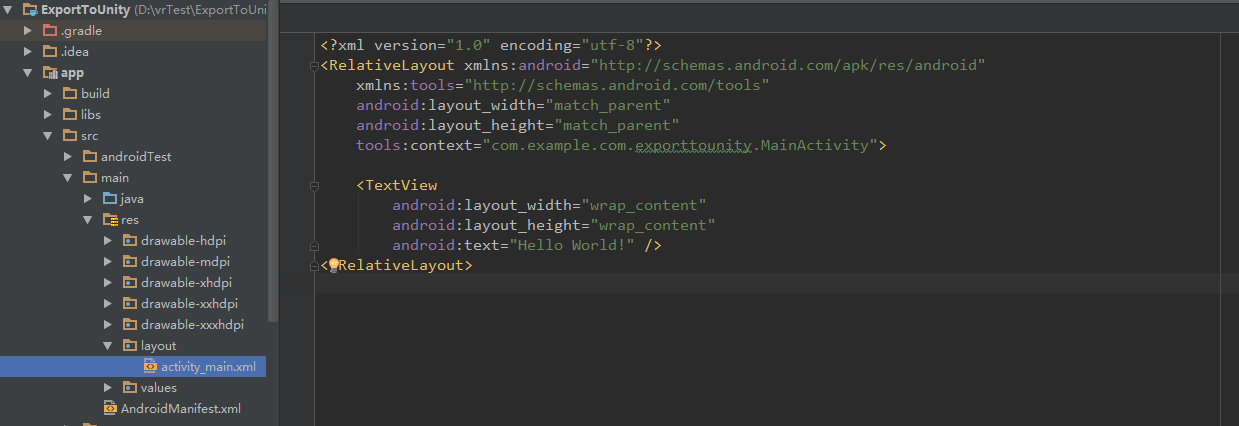Image resolution: width=1239 pixels, height=426 pixels.
Task: Expand drawable-mdpi folder arrow
Action: [x=108, y=261]
